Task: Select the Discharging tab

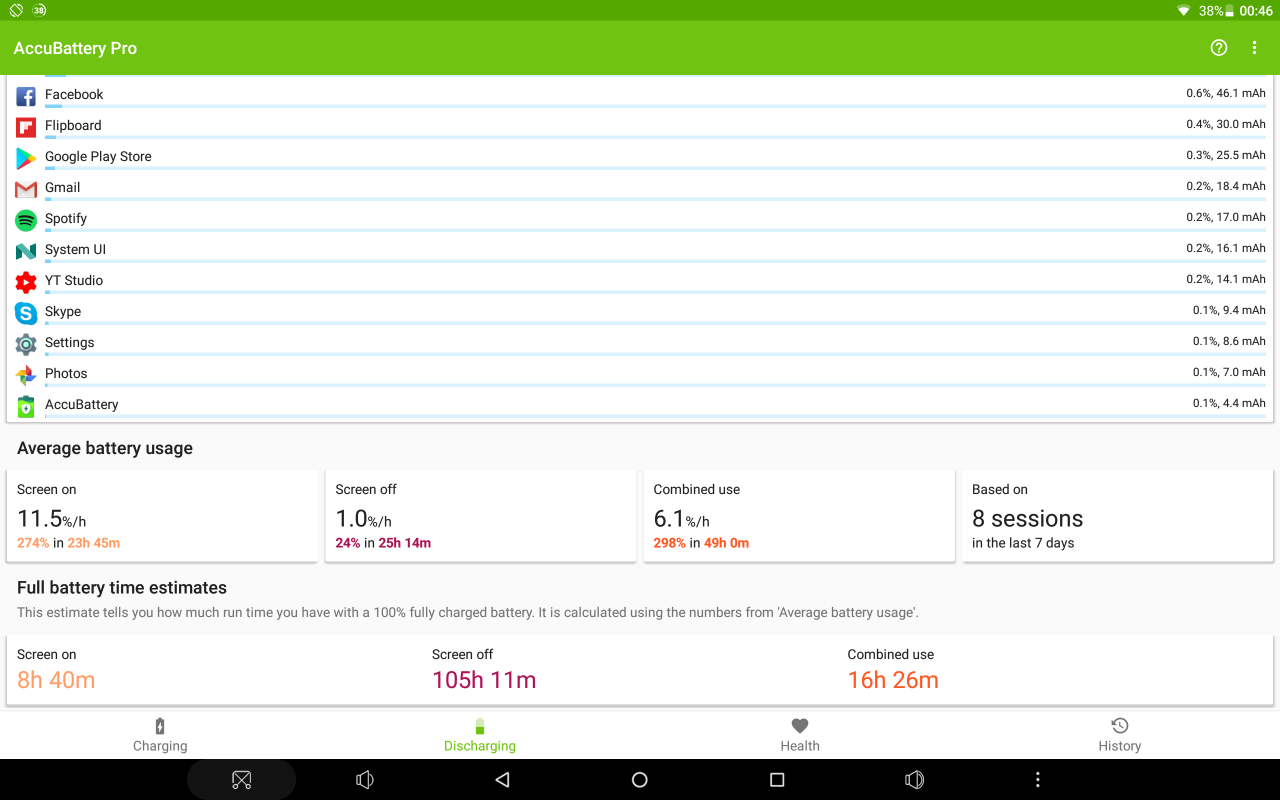Action: (x=480, y=735)
